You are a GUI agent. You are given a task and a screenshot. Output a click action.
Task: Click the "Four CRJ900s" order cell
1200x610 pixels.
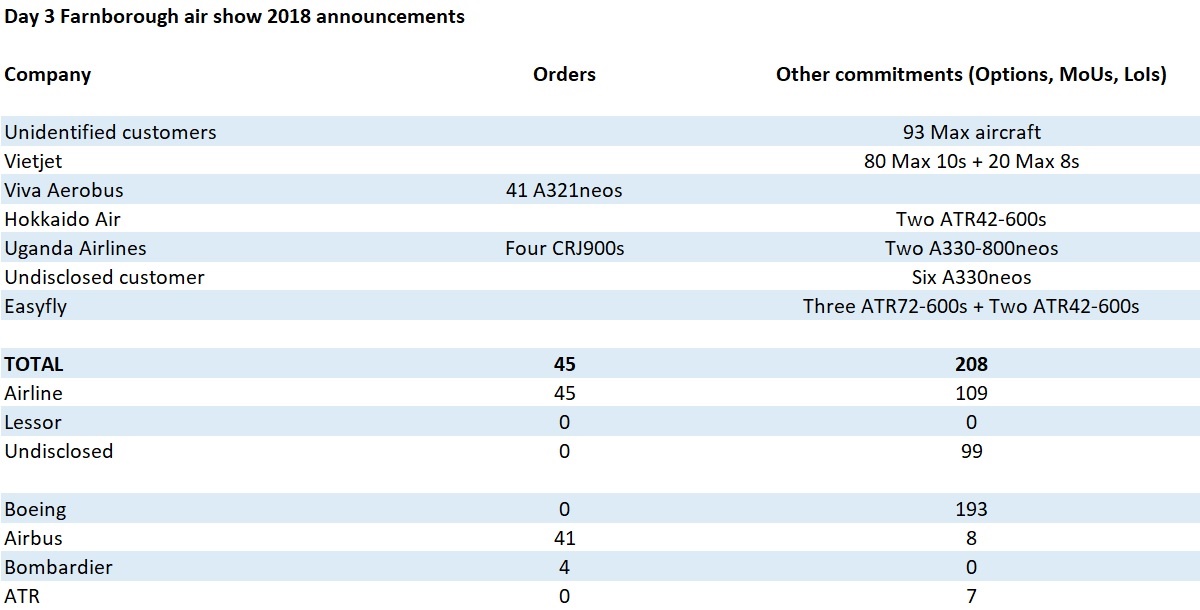(565, 248)
